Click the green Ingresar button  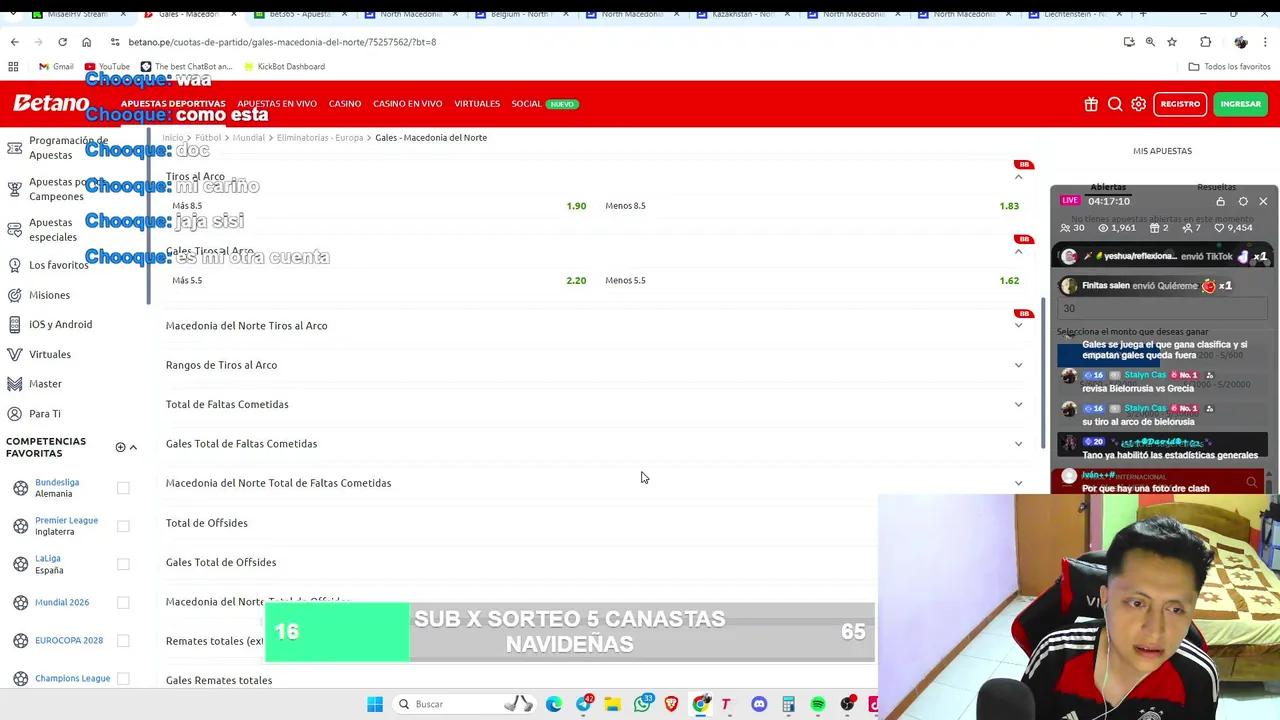click(x=1240, y=104)
